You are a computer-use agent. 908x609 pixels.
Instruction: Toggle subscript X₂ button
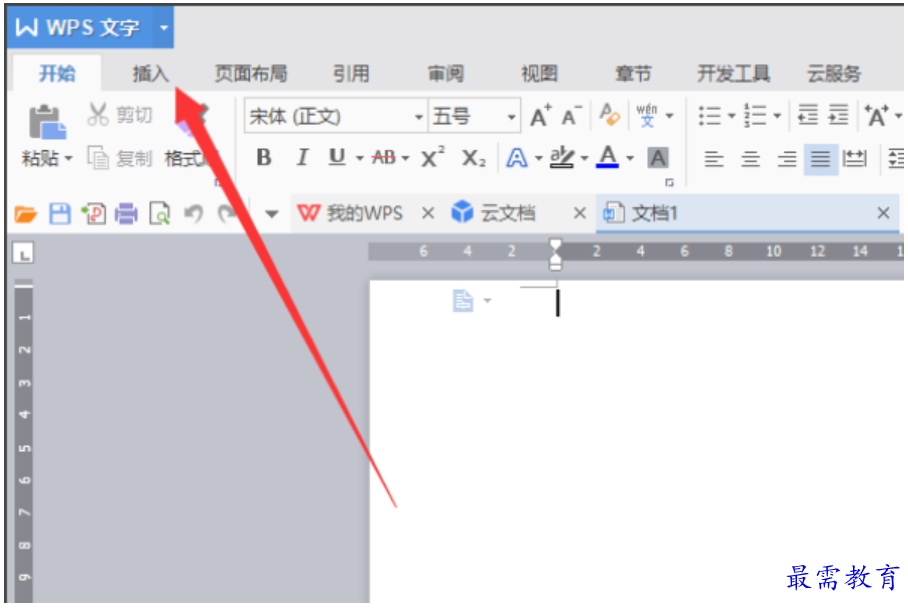click(474, 158)
